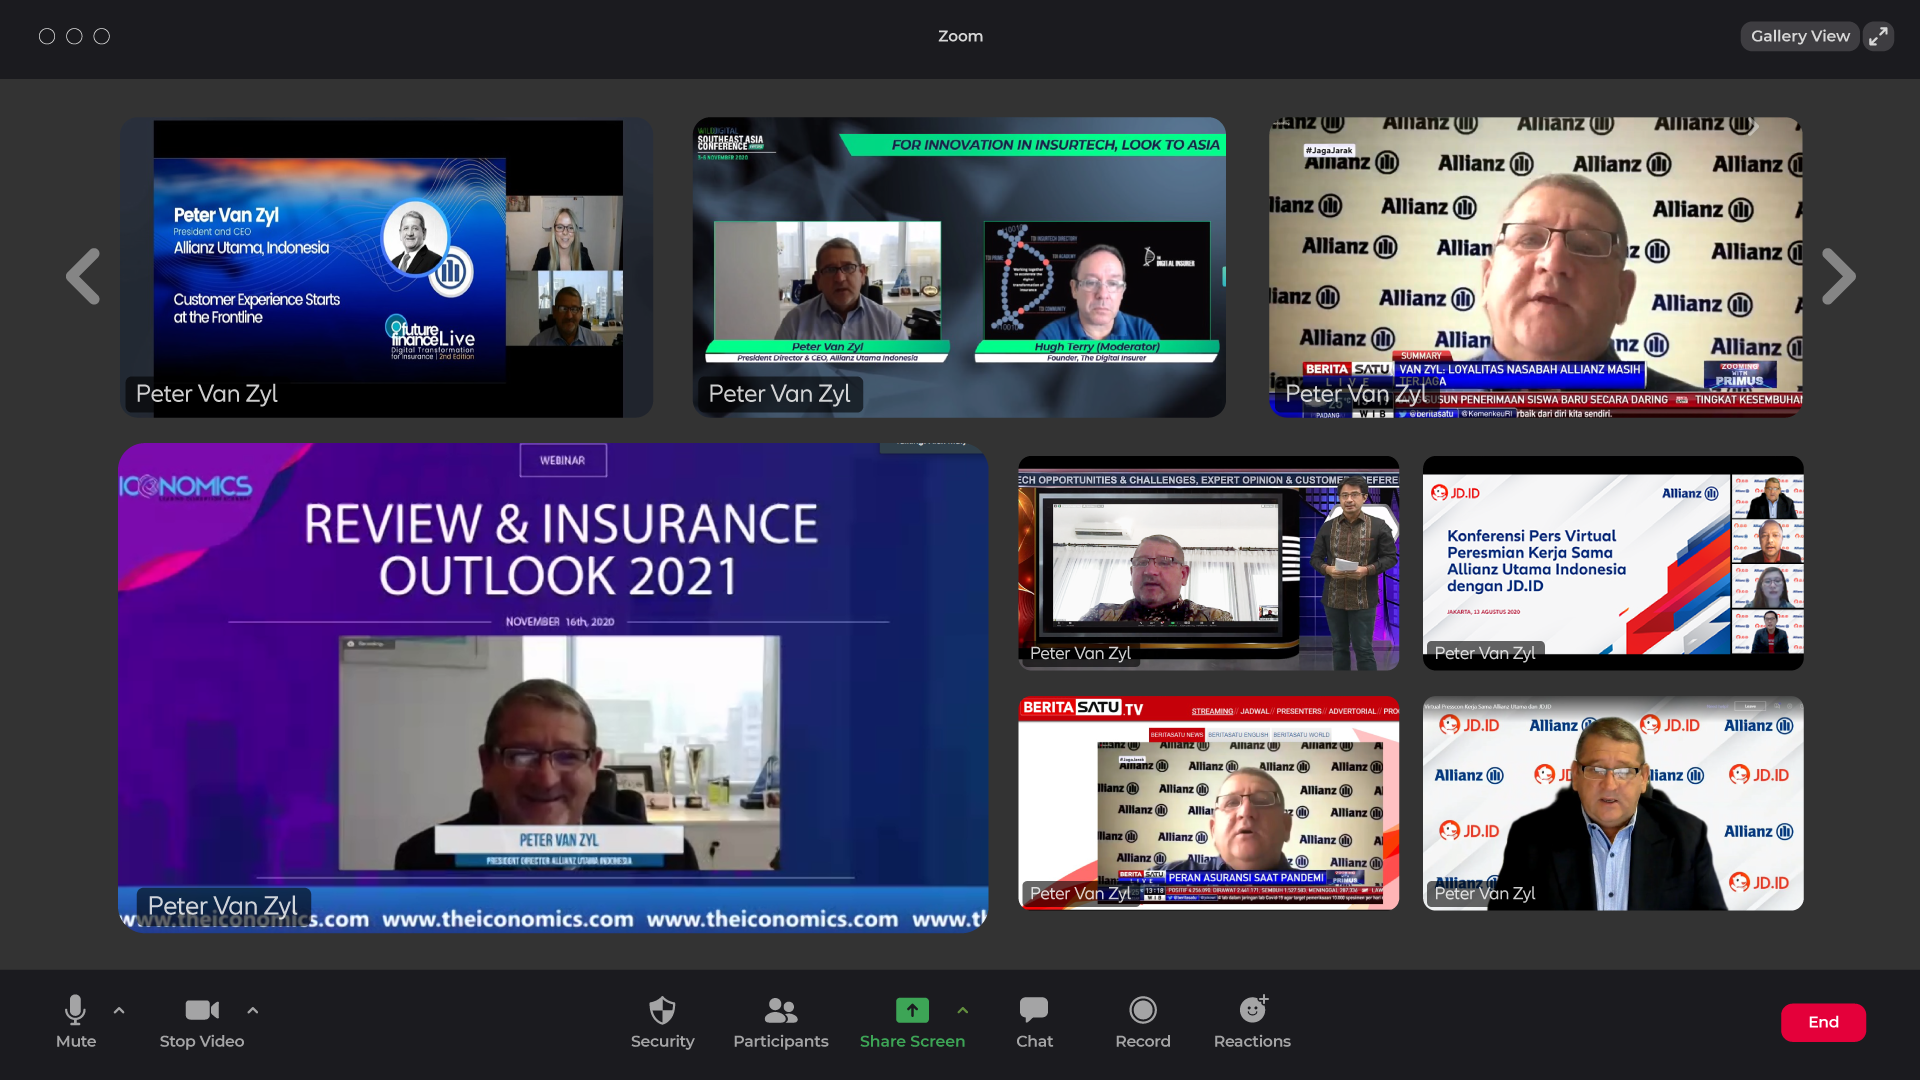Click the red macOS close window dot

click(47, 36)
